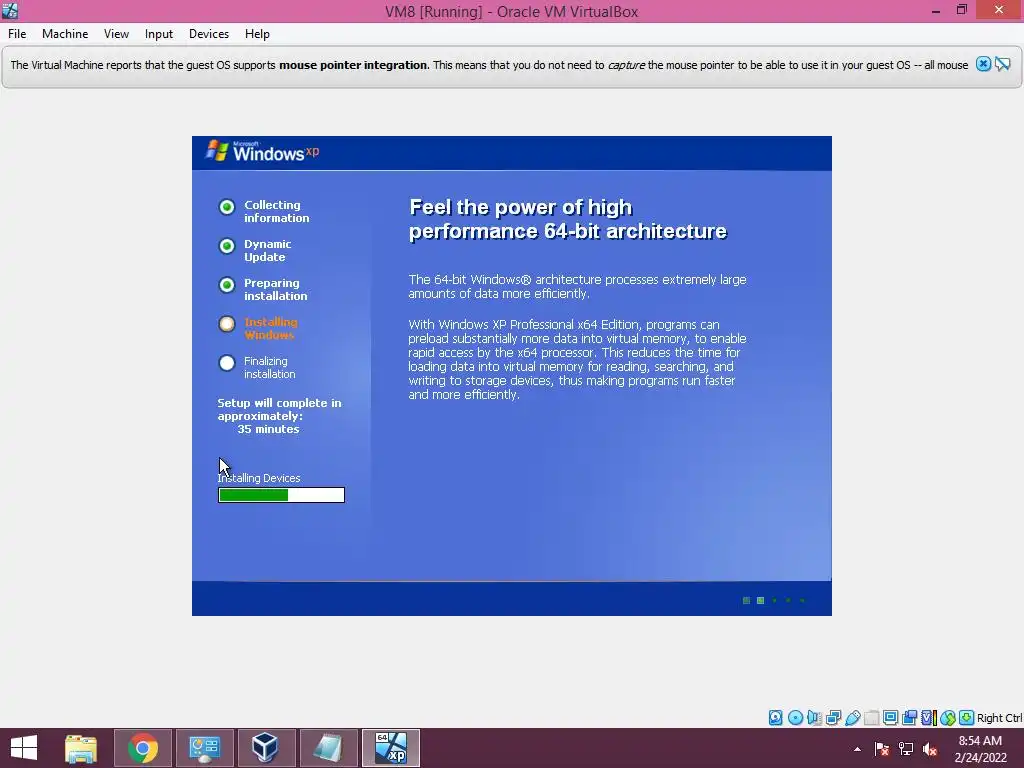This screenshot has width=1024, height=768.
Task: Click the Windows XP logo
Action: pyautogui.click(x=262, y=152)
